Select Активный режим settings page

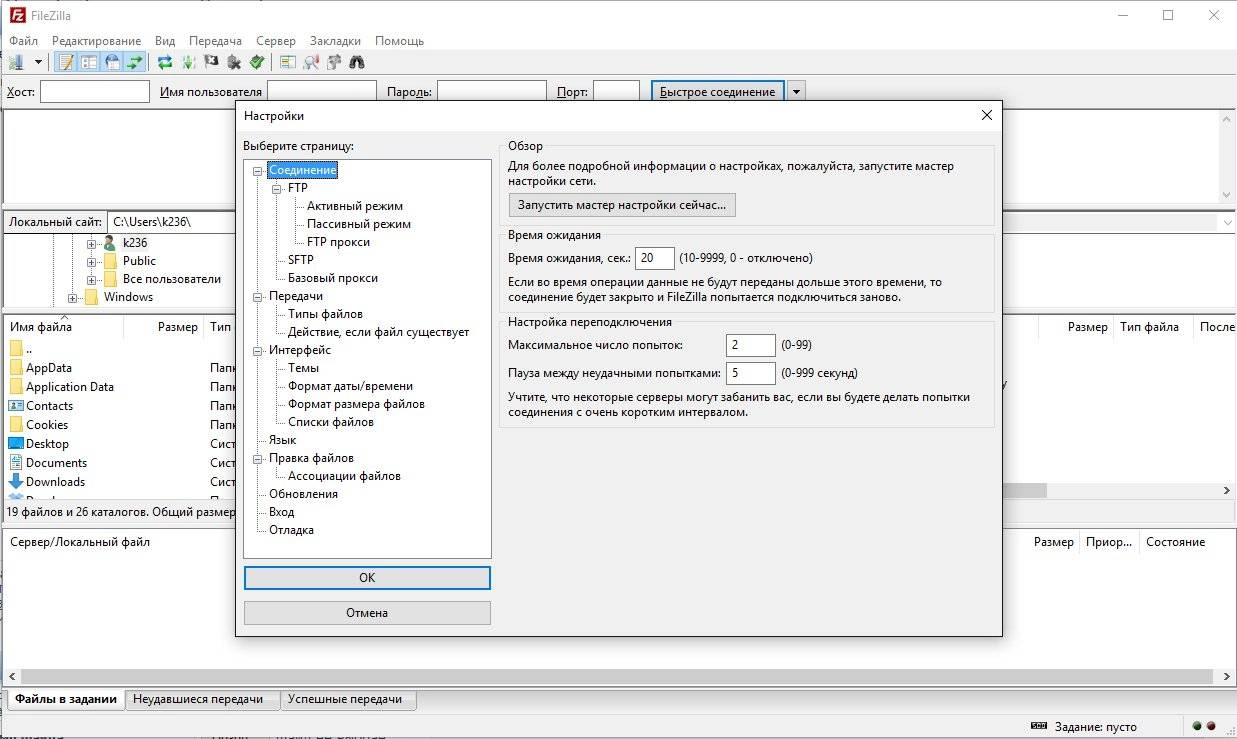(x=355, y=206)
